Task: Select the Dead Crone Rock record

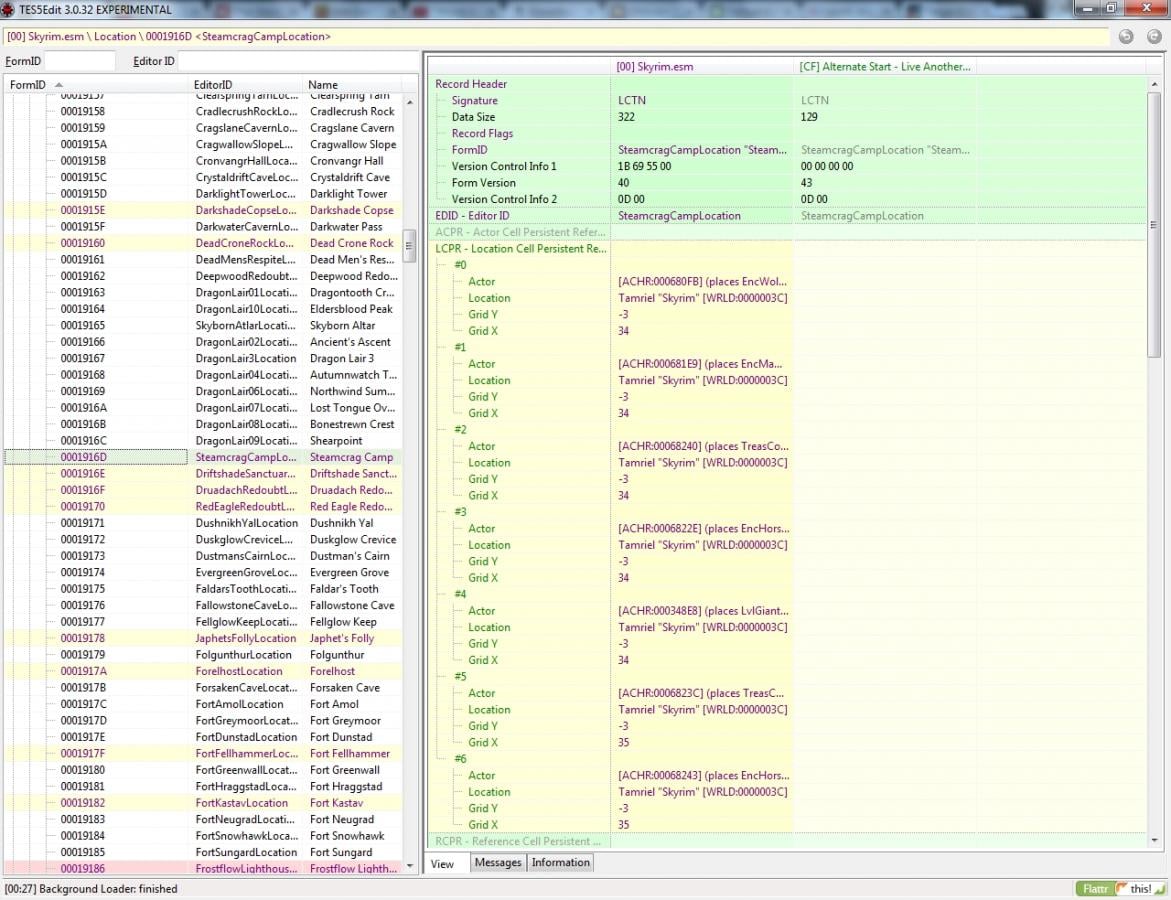Action: click(x=202, y=243)
